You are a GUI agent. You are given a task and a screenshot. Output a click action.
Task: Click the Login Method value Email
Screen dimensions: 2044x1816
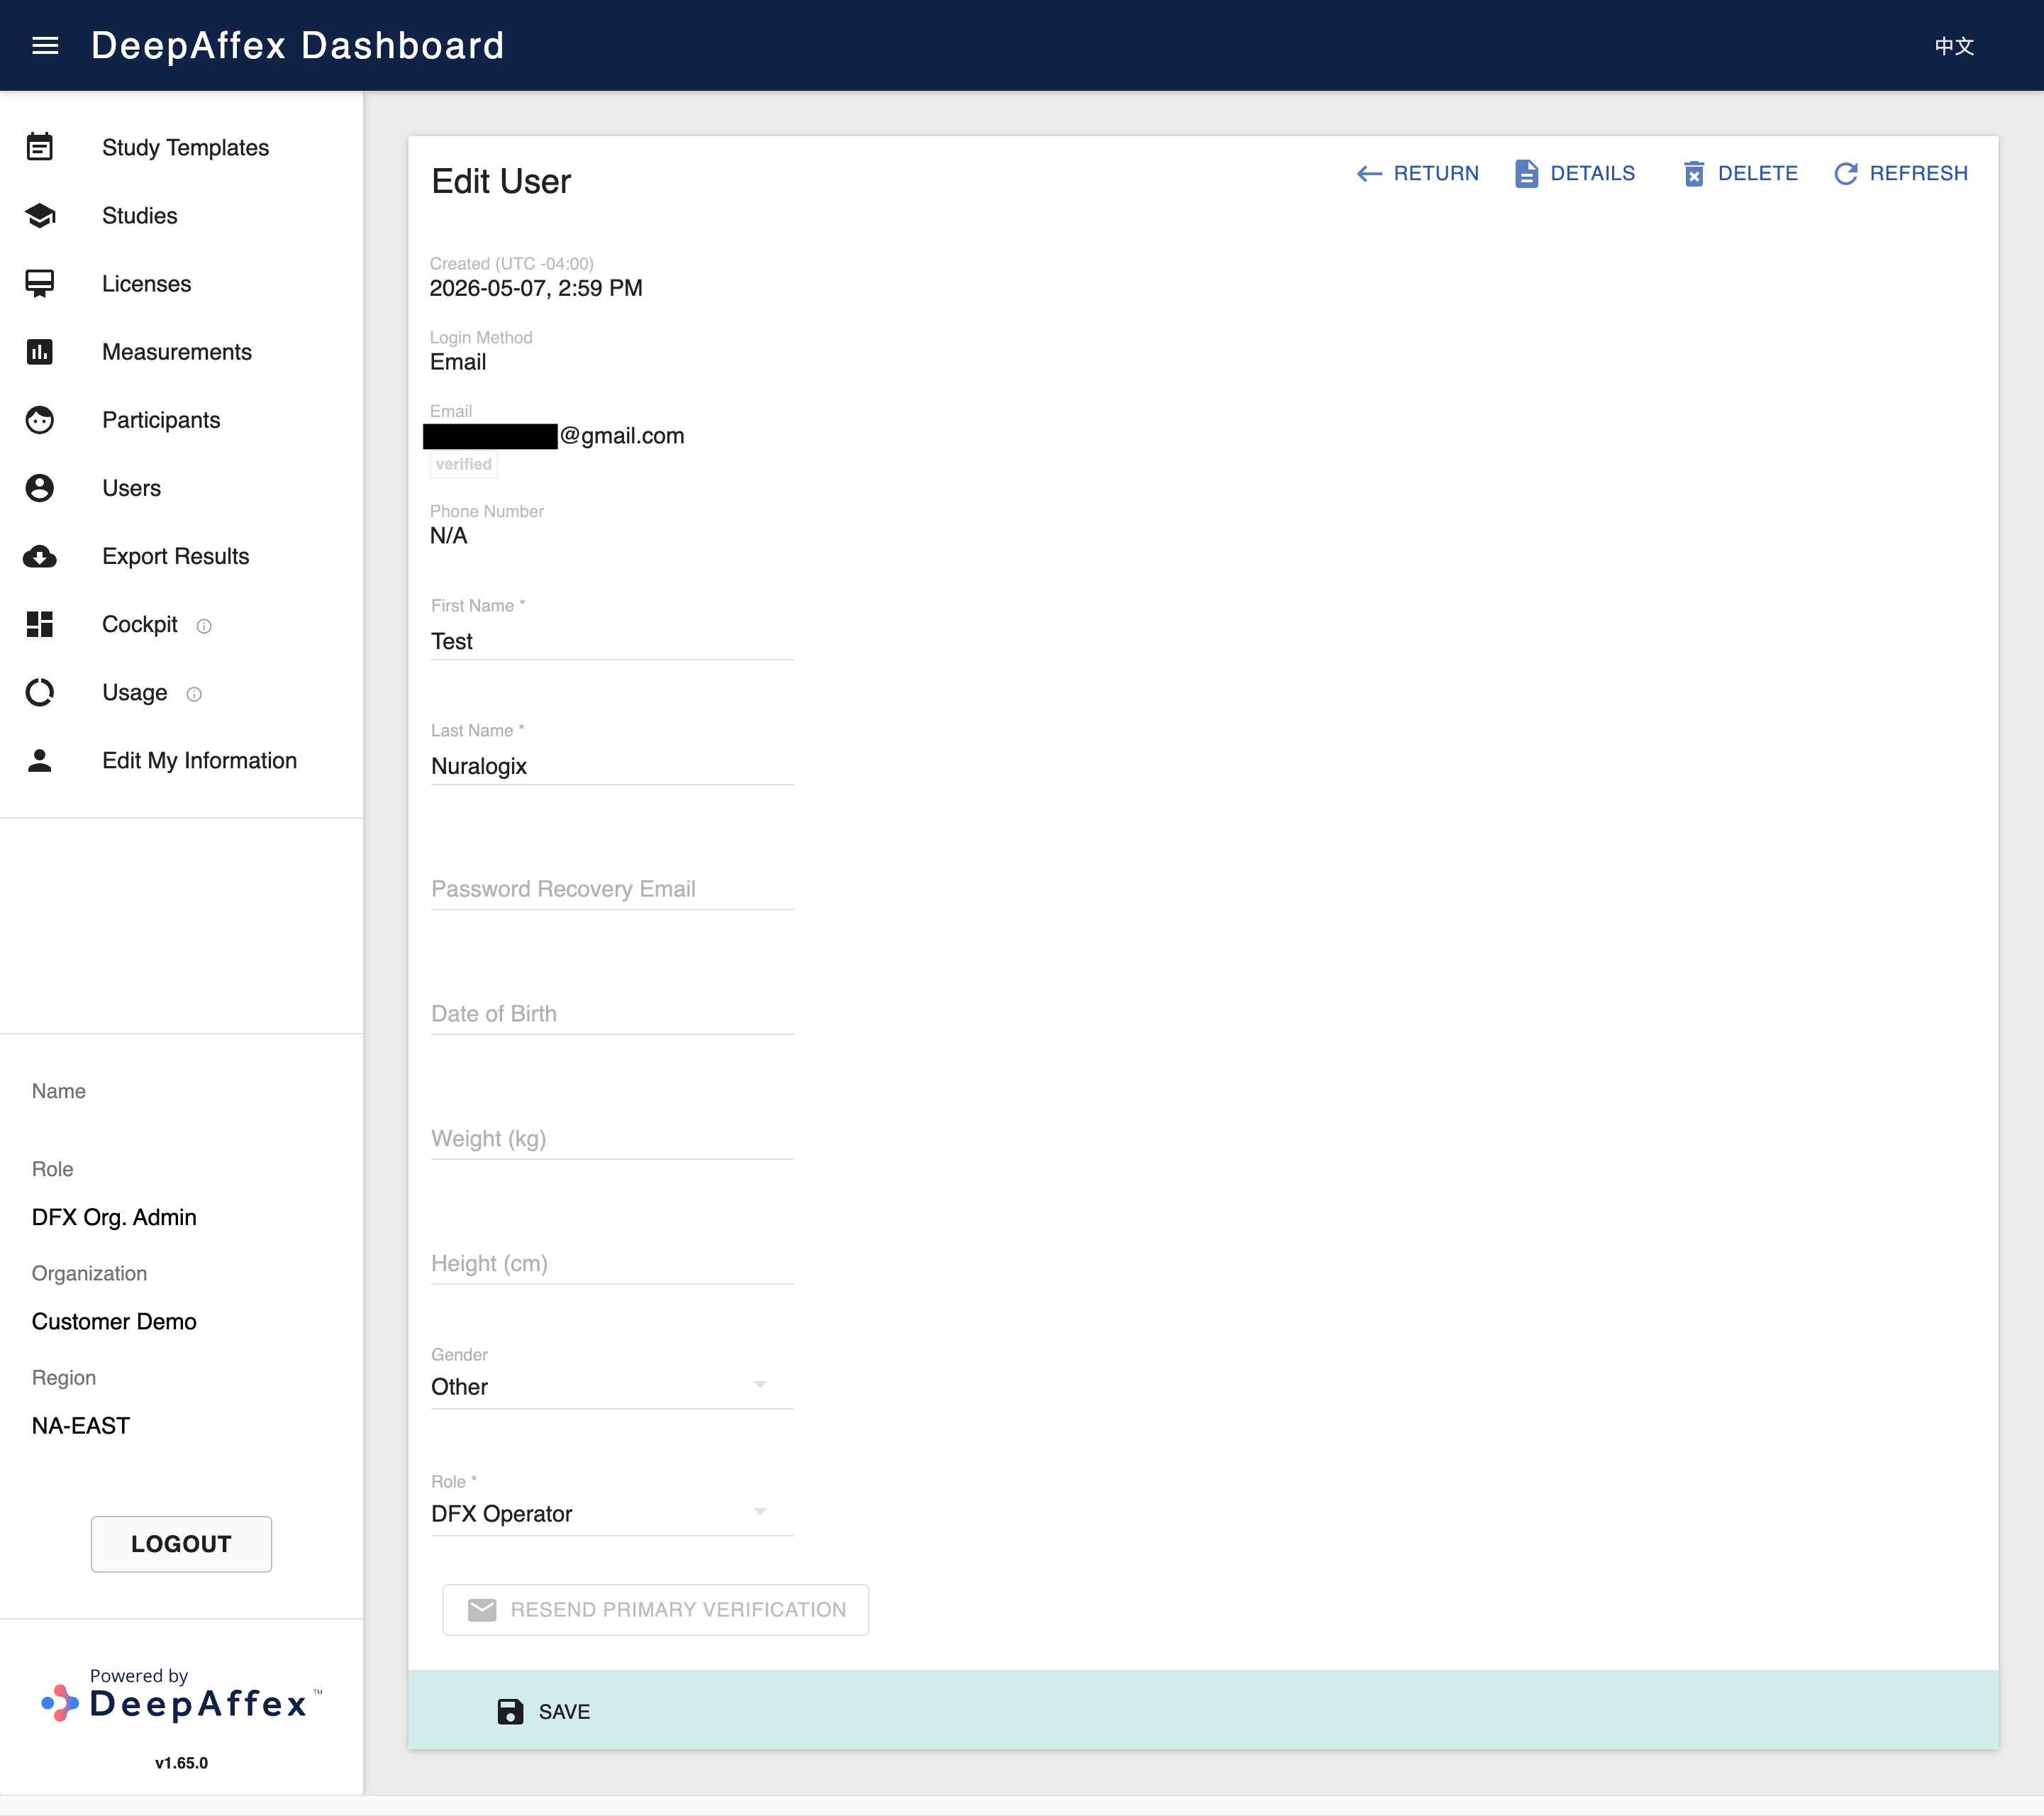[458, 362]
